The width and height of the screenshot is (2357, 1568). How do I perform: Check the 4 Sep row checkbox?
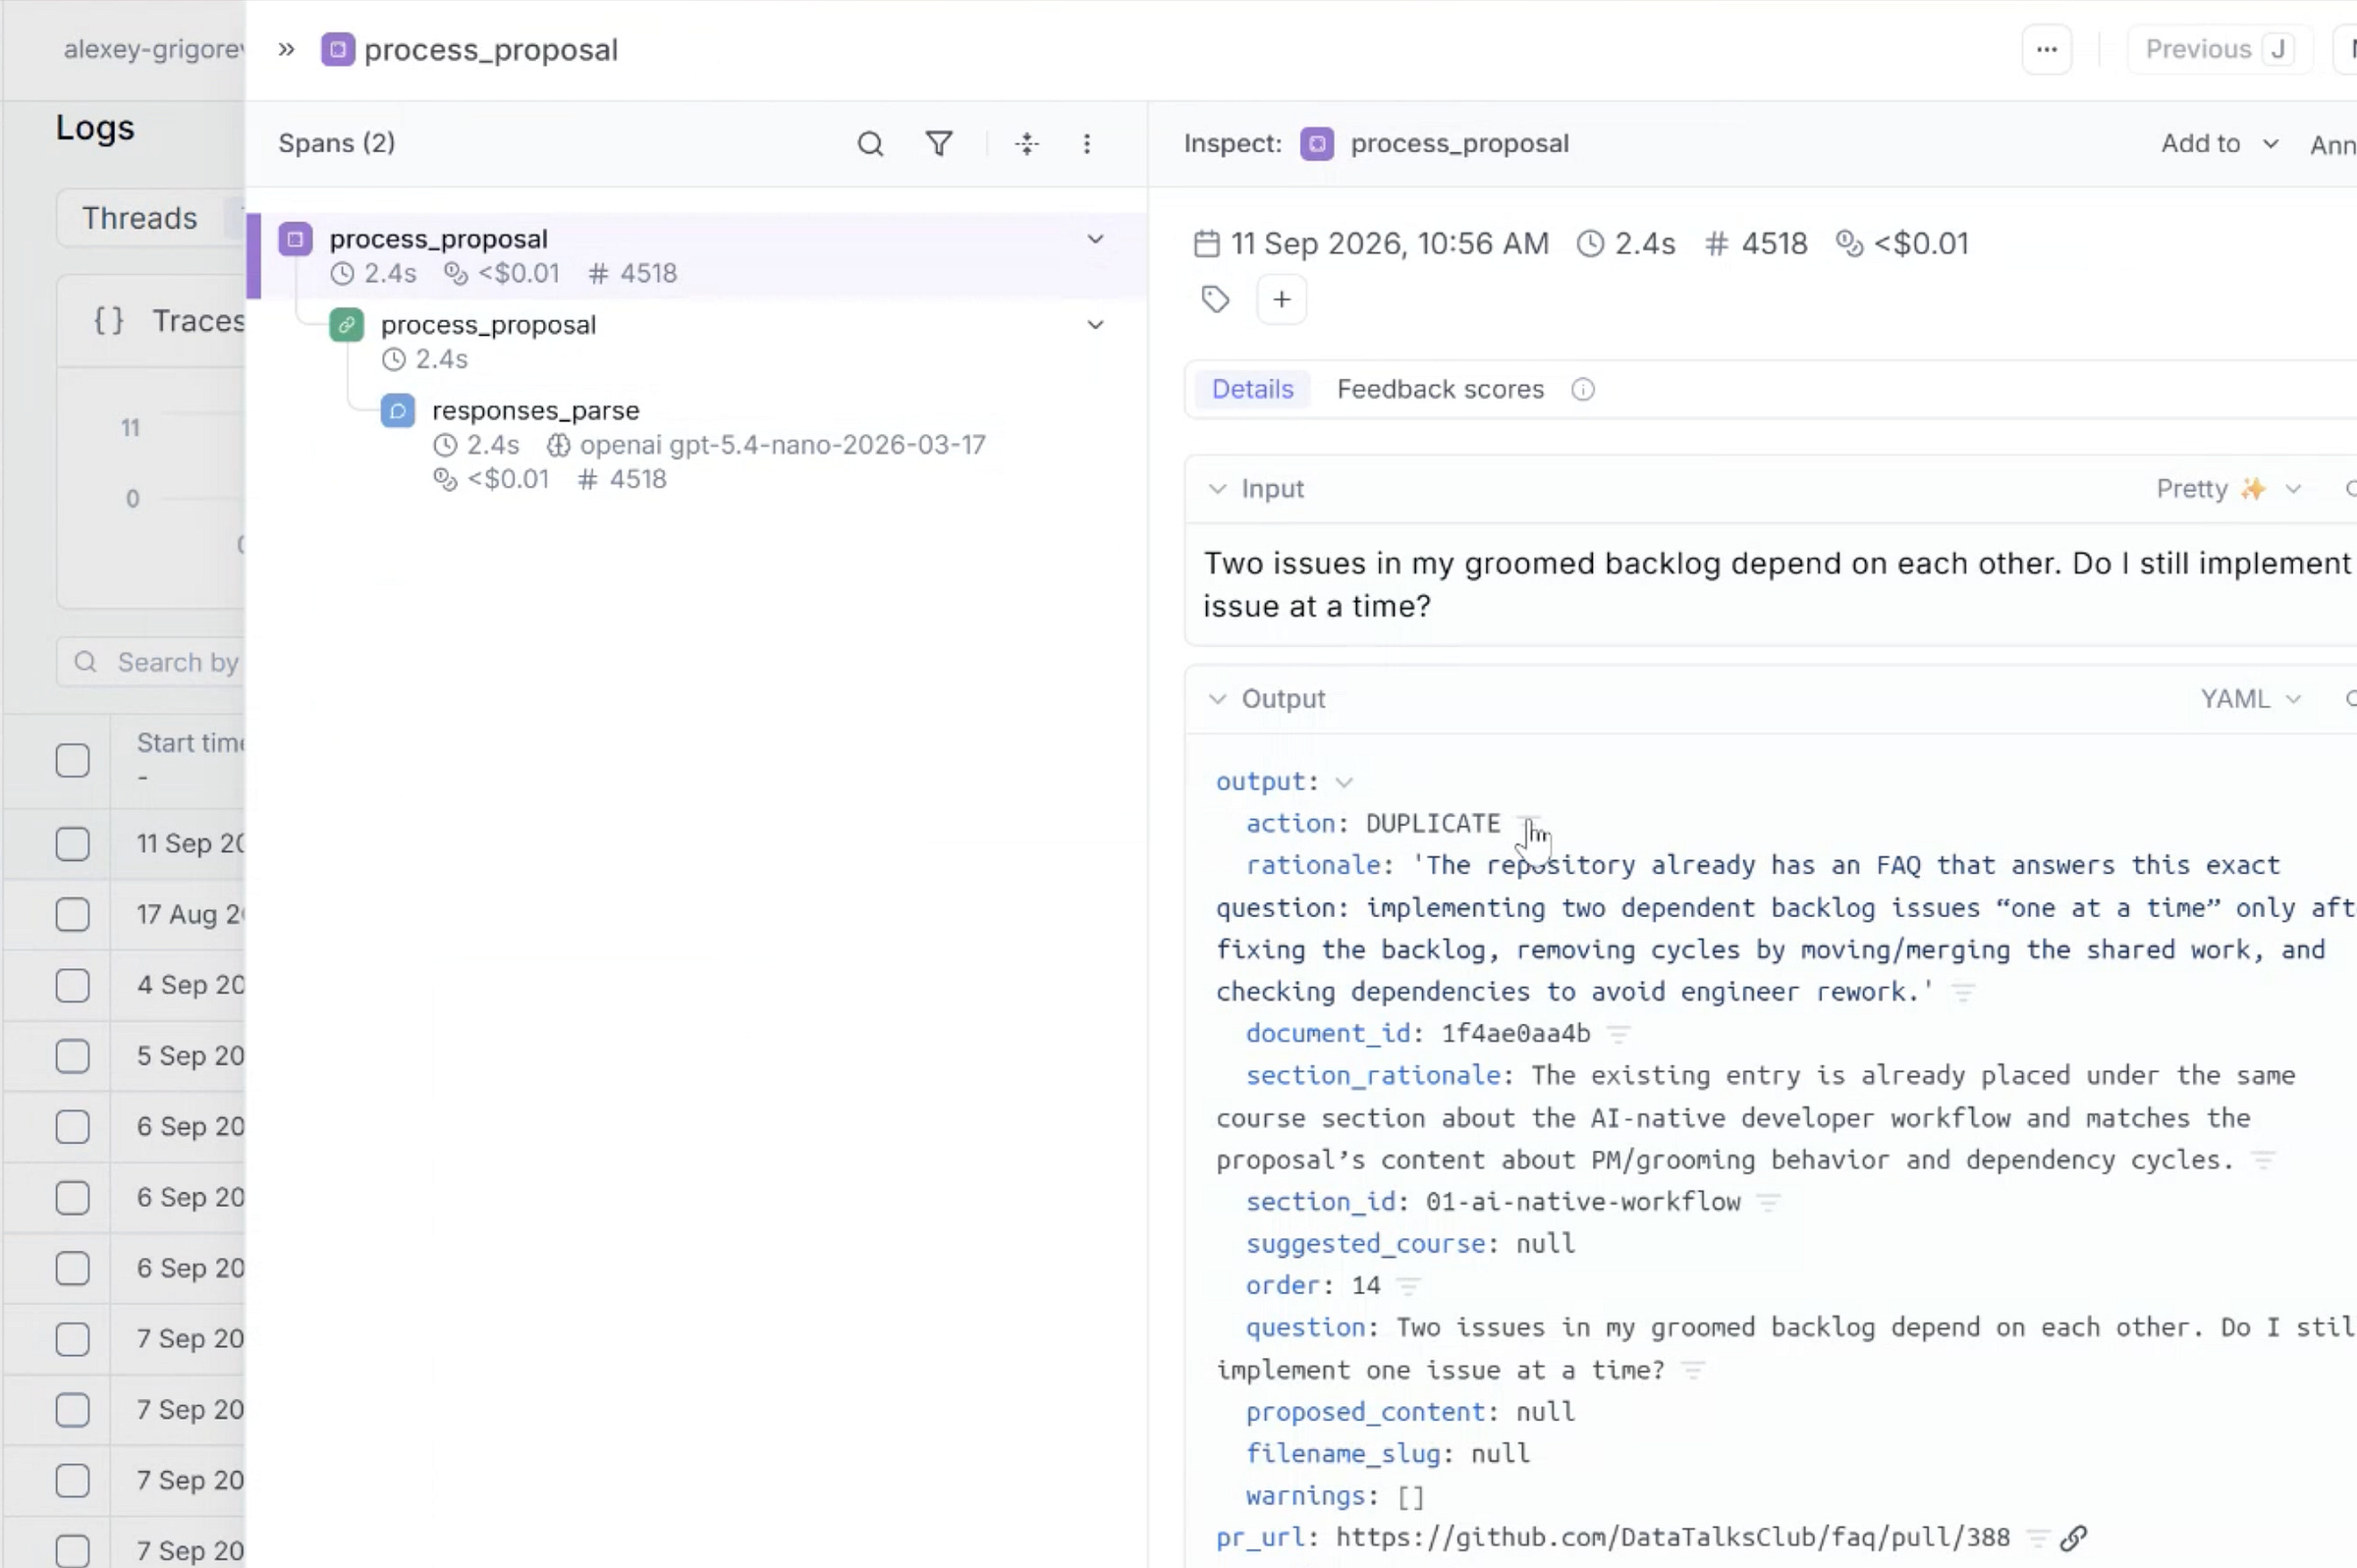[x=72, y=985]
